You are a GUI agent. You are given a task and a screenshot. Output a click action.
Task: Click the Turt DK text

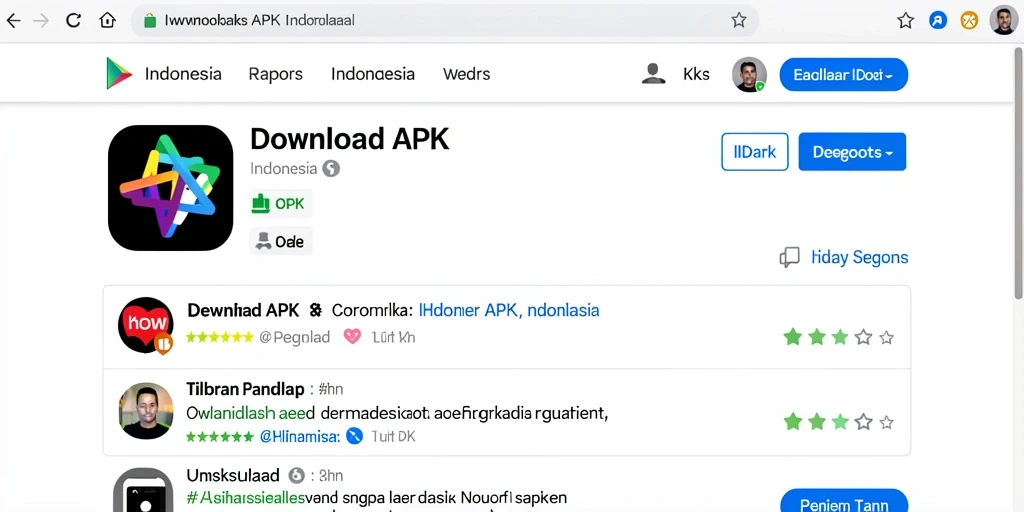393,436
